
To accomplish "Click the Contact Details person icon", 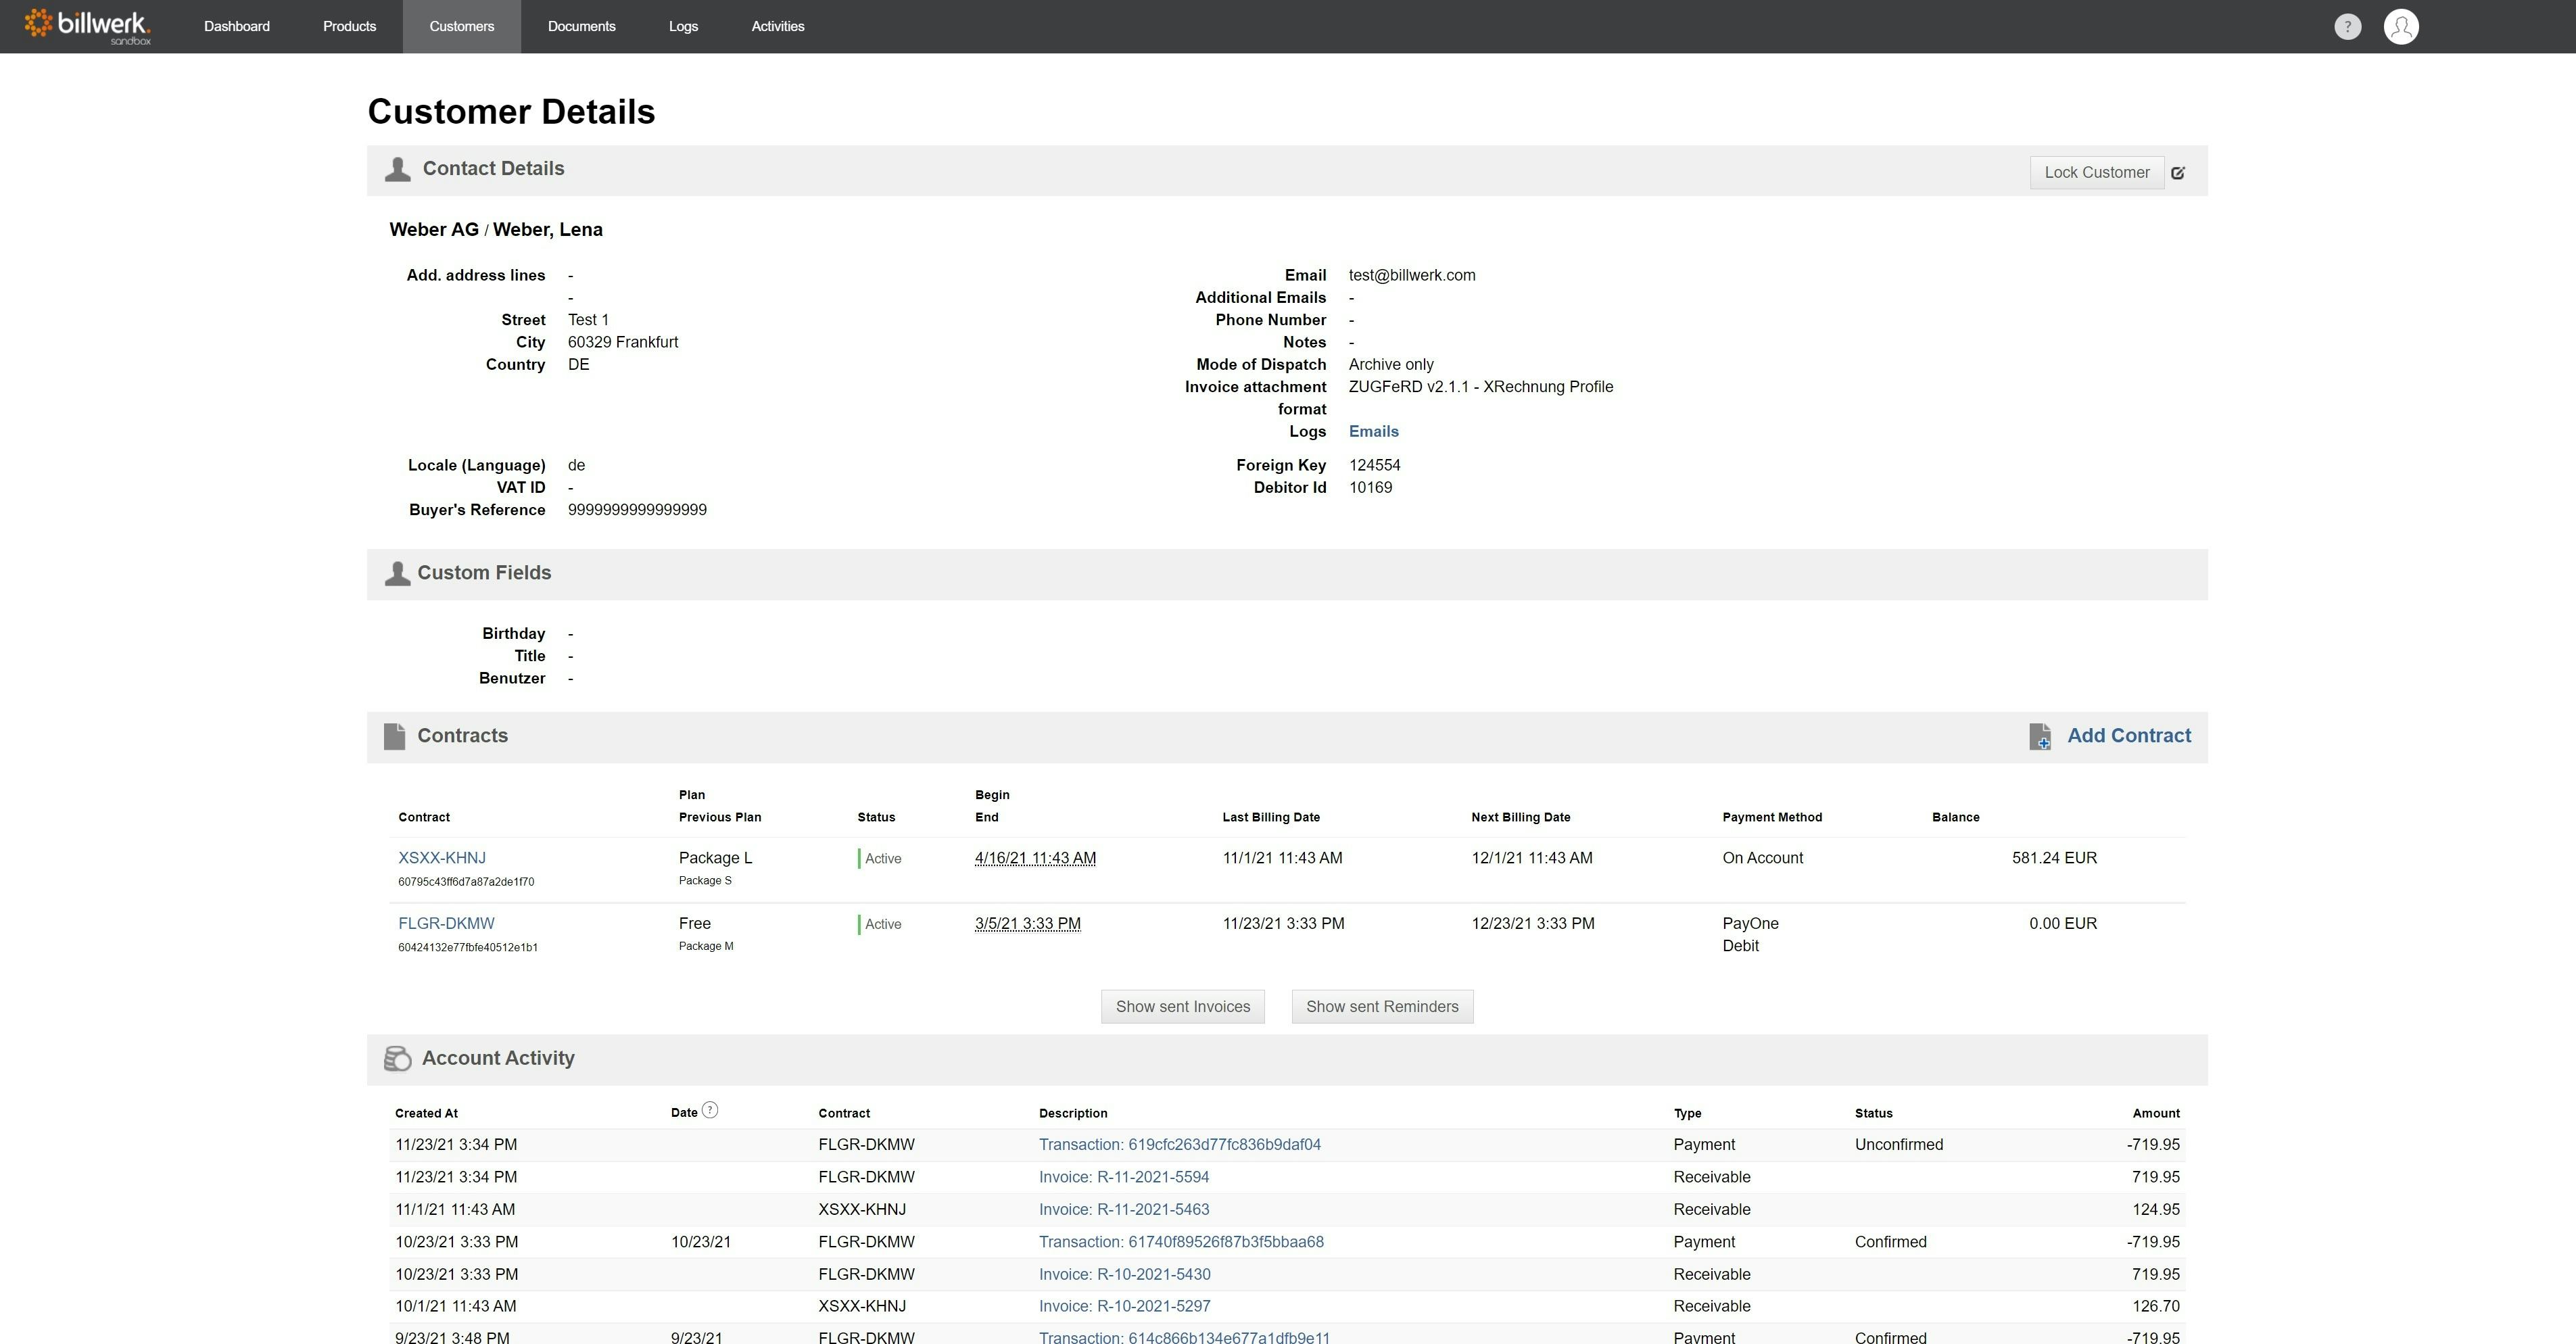I will tap(397, 169).
